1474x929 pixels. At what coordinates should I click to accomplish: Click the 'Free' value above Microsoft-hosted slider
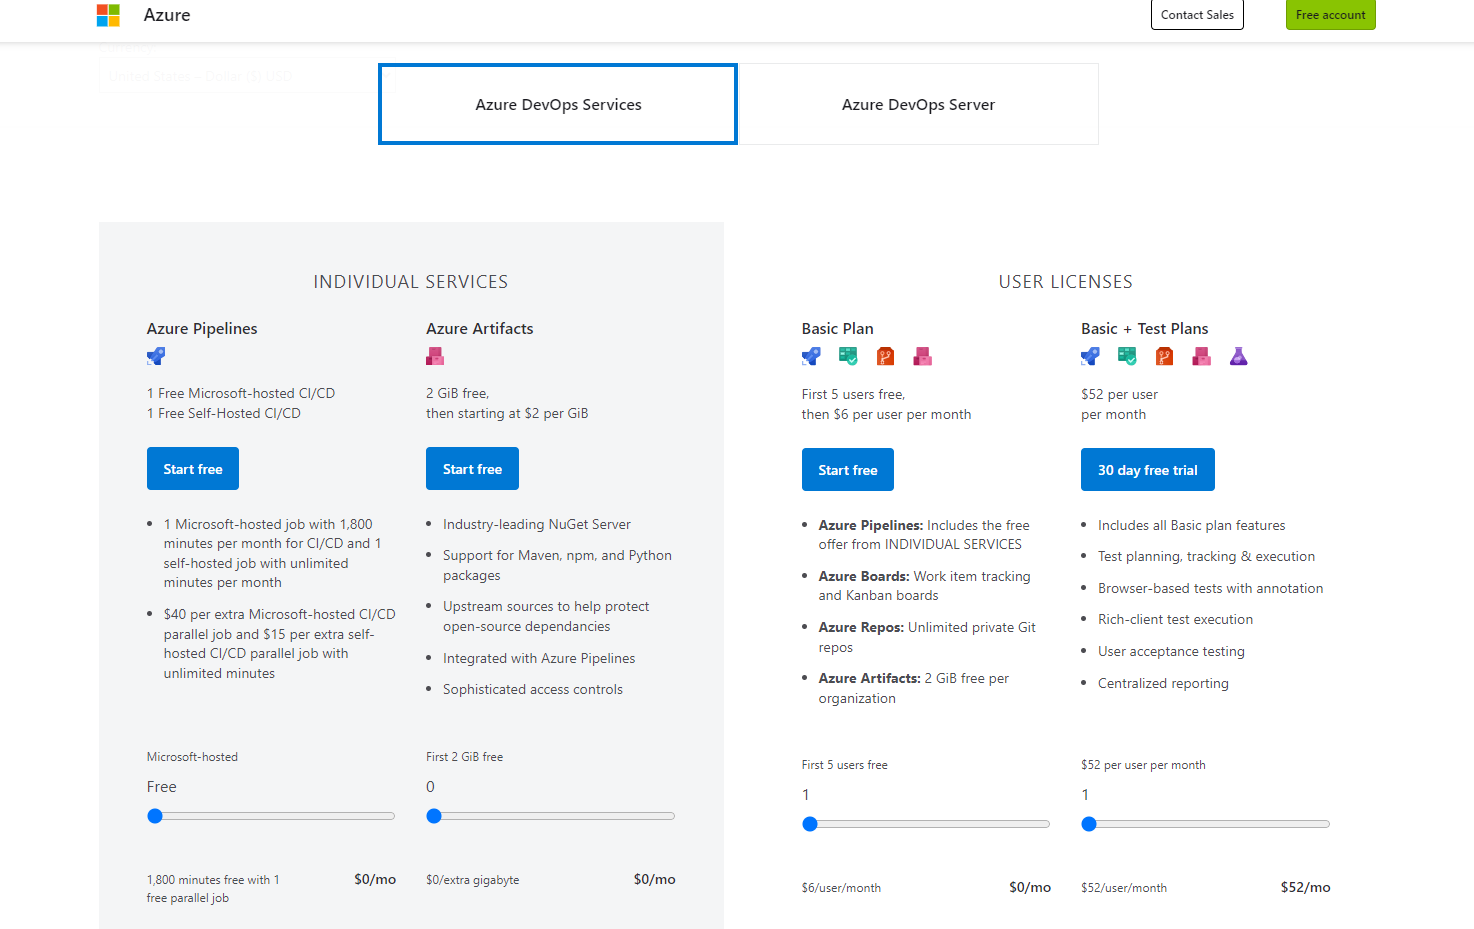(162, 787)
